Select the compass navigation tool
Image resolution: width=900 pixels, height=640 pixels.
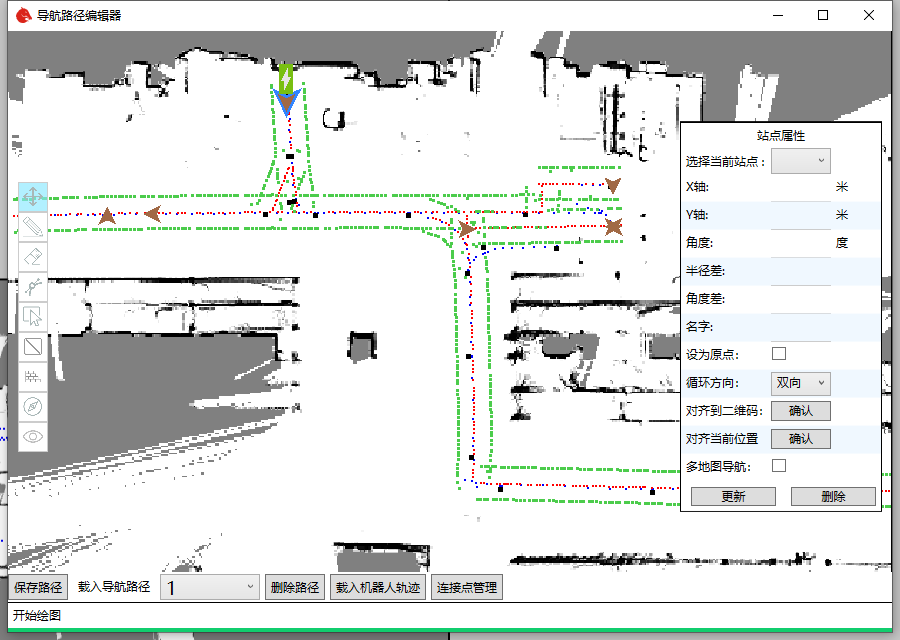tap(33, 407)
